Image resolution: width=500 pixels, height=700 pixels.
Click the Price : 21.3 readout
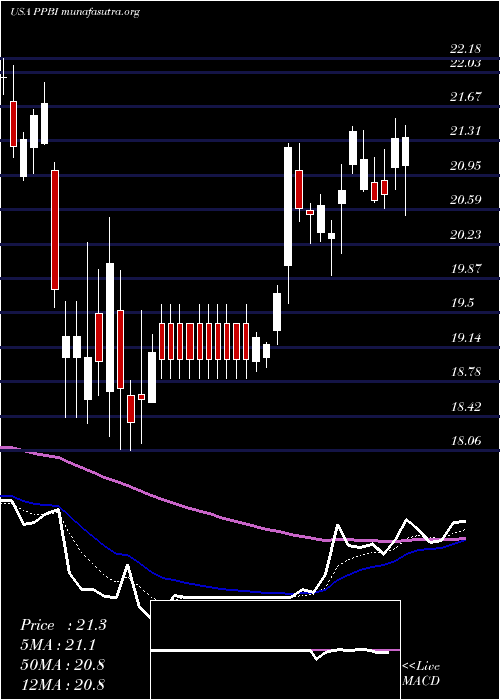63,625
